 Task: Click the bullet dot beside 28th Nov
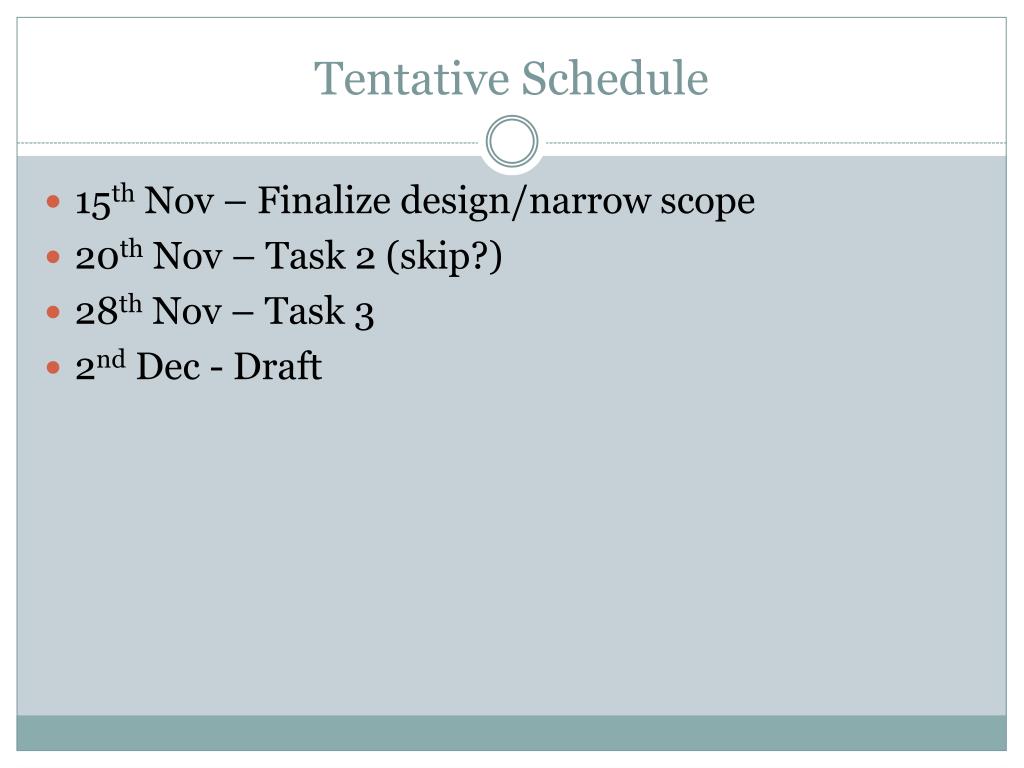tap(54, 312)
